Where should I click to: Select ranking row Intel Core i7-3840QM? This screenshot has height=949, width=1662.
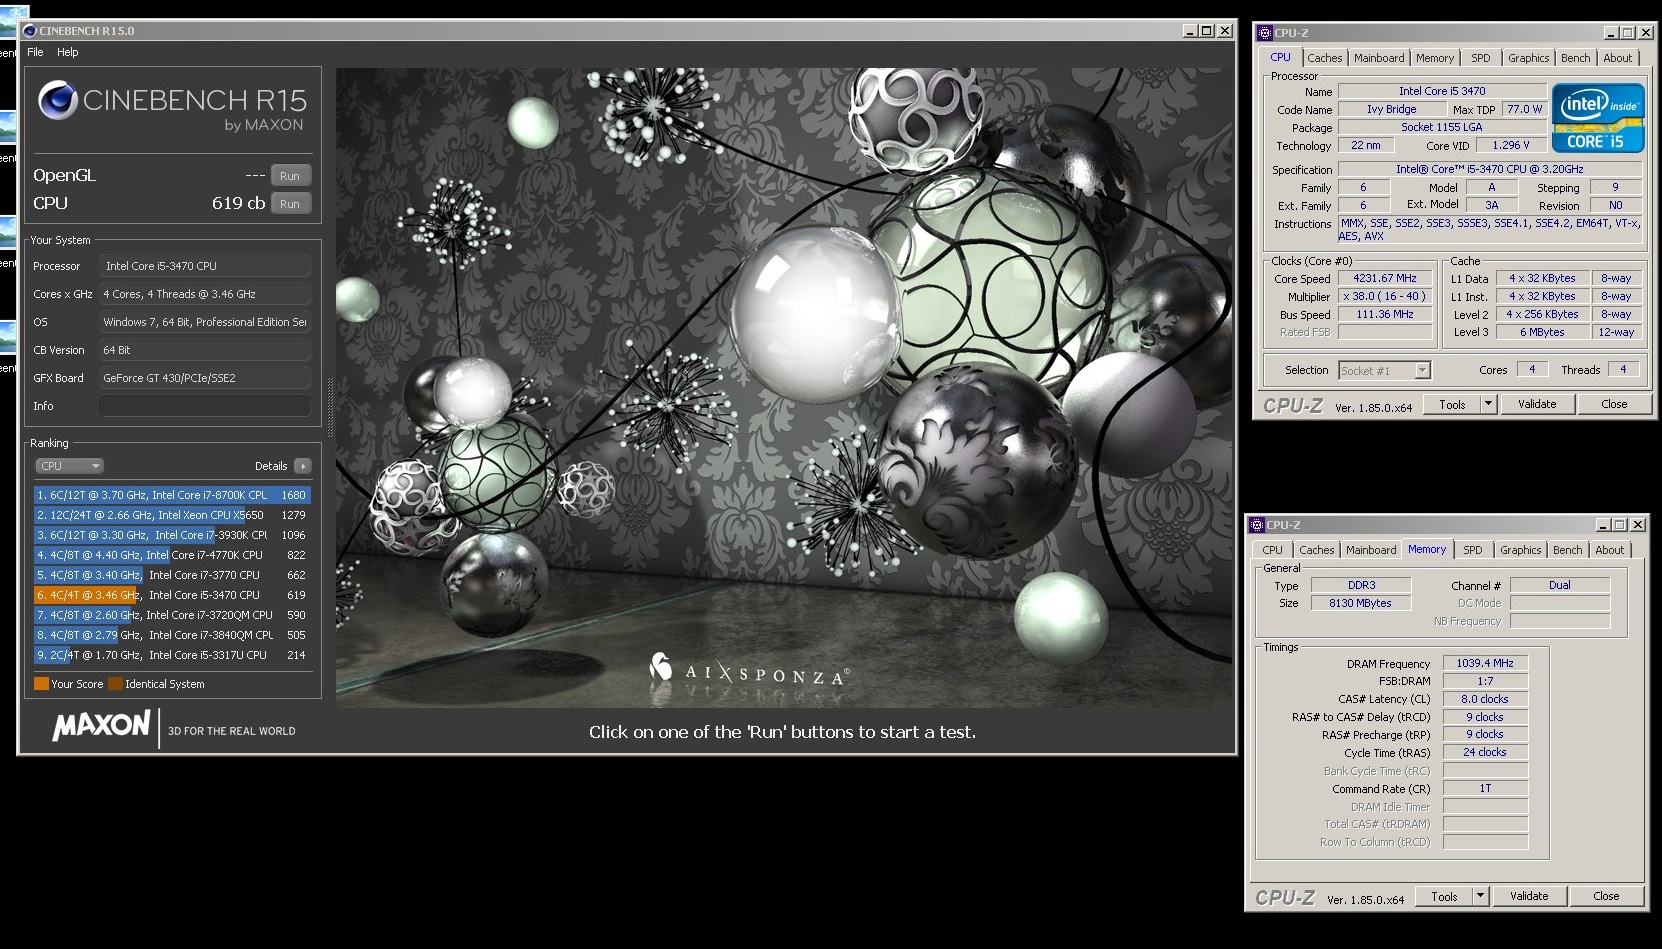171,635
